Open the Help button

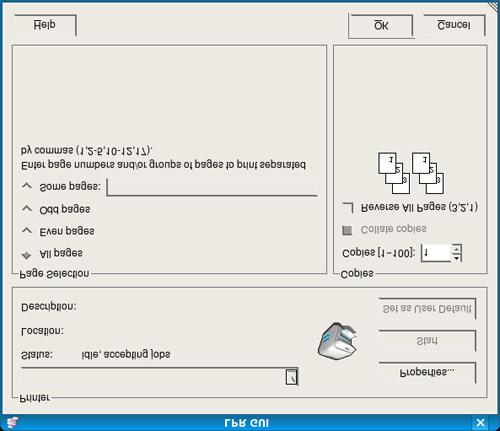click(x=45, y=25)
